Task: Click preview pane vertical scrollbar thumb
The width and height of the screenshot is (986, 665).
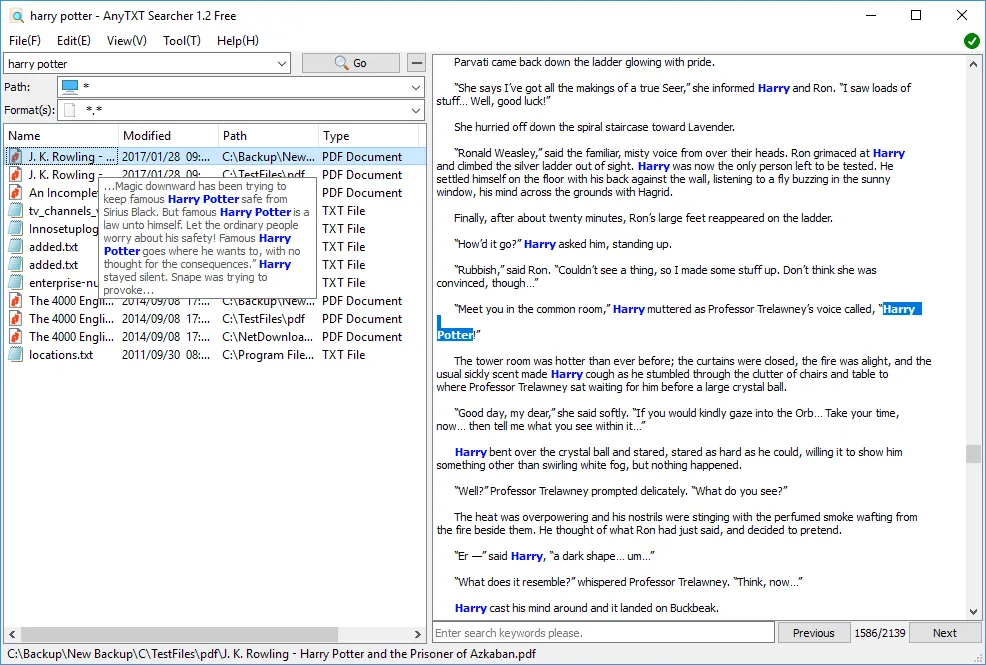Action: coord(973,454)
